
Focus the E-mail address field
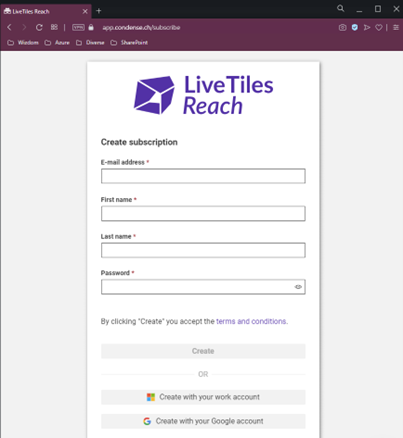[203, 176]
